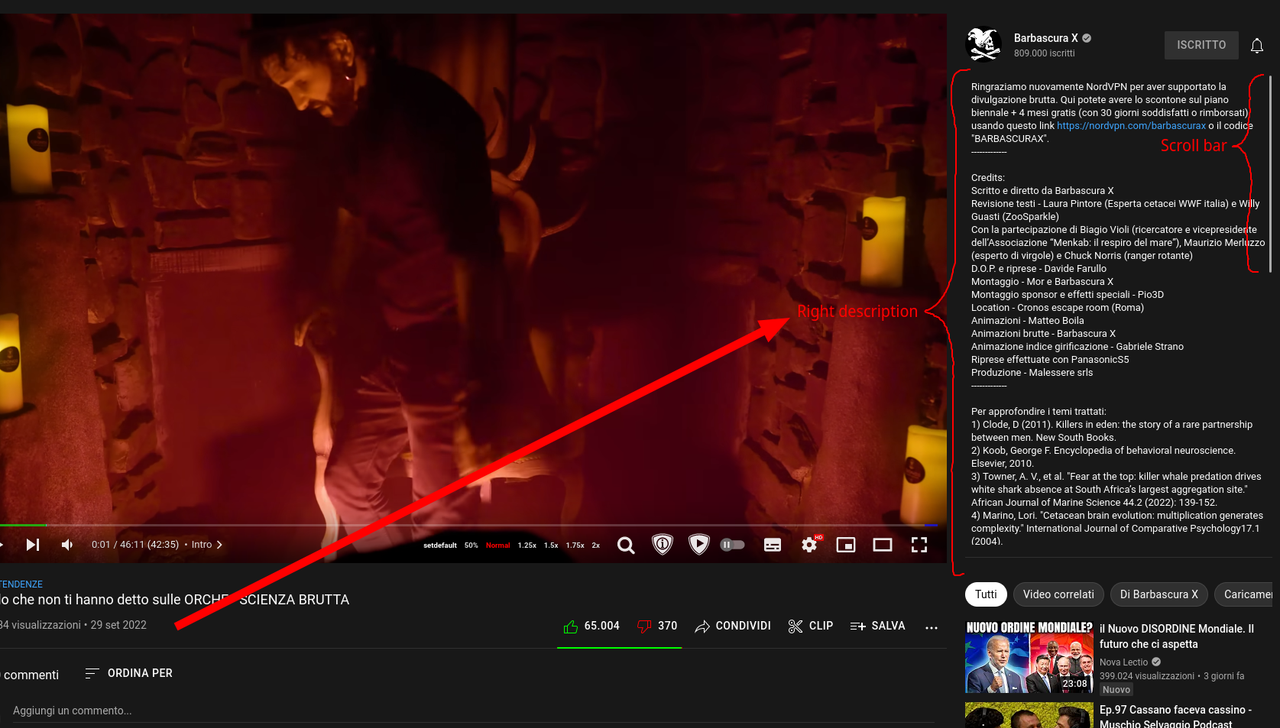Click the 65.004 likes count
Screen dimensions: 1280x728
pyautogui.click(x=602, y=626)
